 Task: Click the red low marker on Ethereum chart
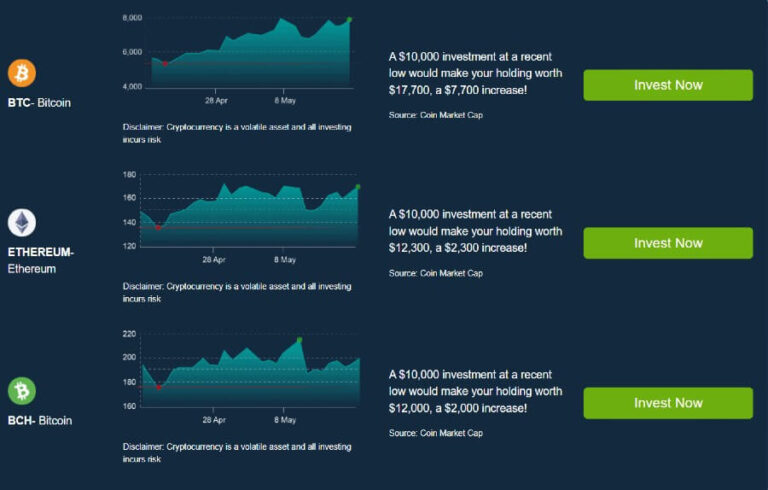(x=158, y=227)
